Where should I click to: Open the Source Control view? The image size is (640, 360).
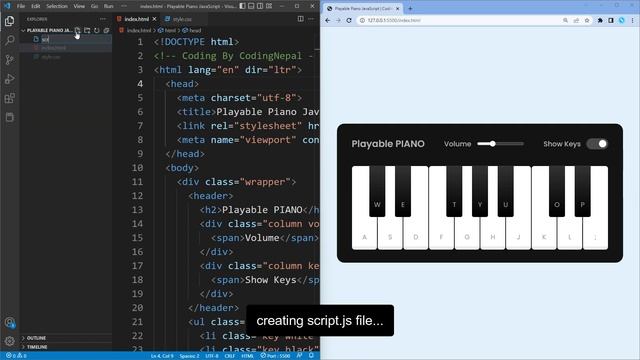click(10, 60)
